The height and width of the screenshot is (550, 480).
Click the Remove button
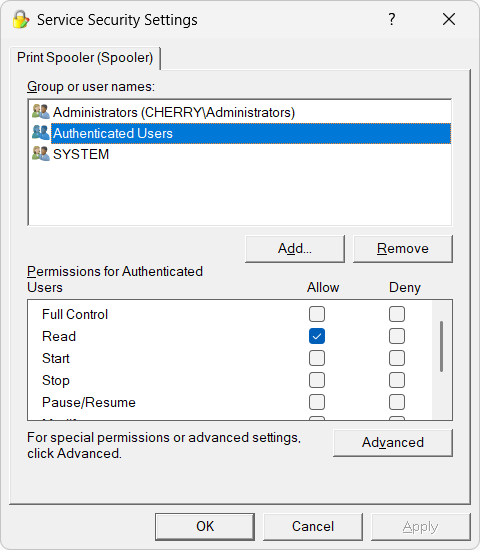(x=402, y=249)
